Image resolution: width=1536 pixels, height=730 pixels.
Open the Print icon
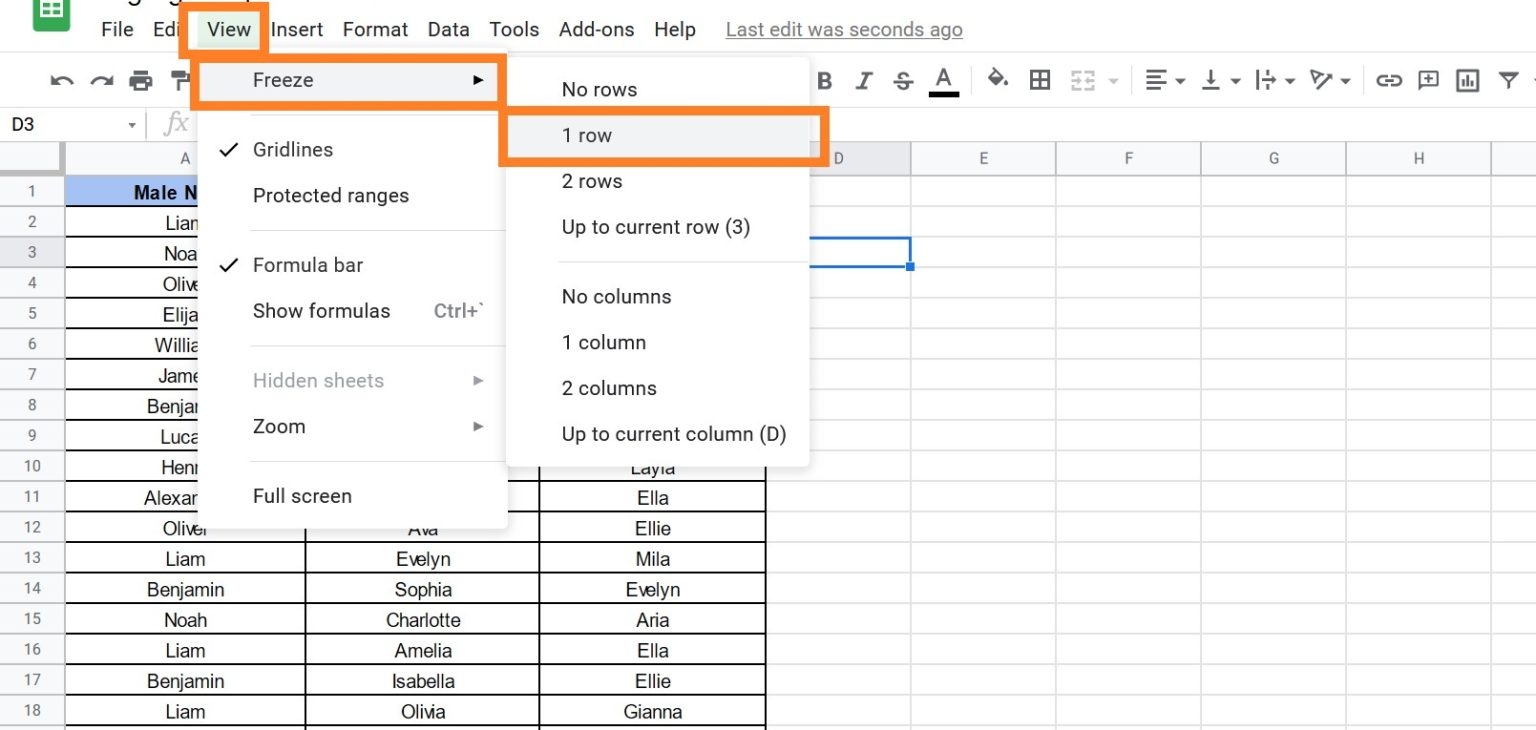pyautogui.click(x=140, y=80)
